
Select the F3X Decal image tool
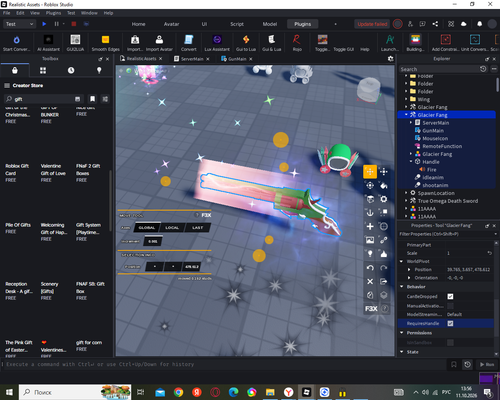(370, 240)
